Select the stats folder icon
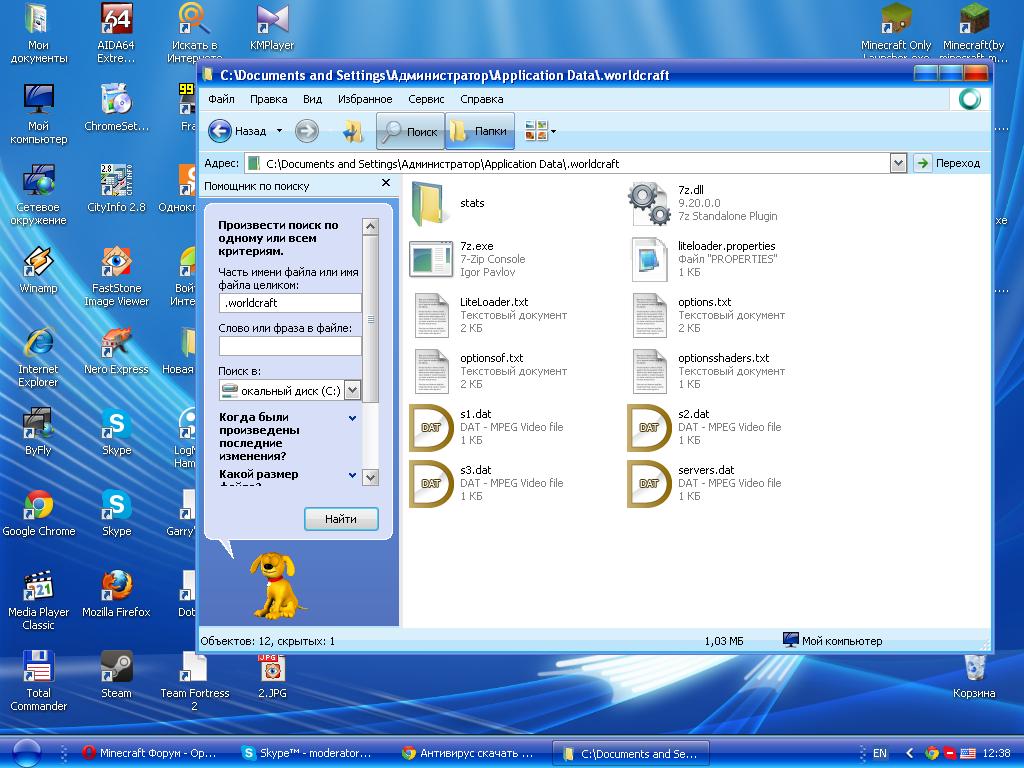 (431, 203)
